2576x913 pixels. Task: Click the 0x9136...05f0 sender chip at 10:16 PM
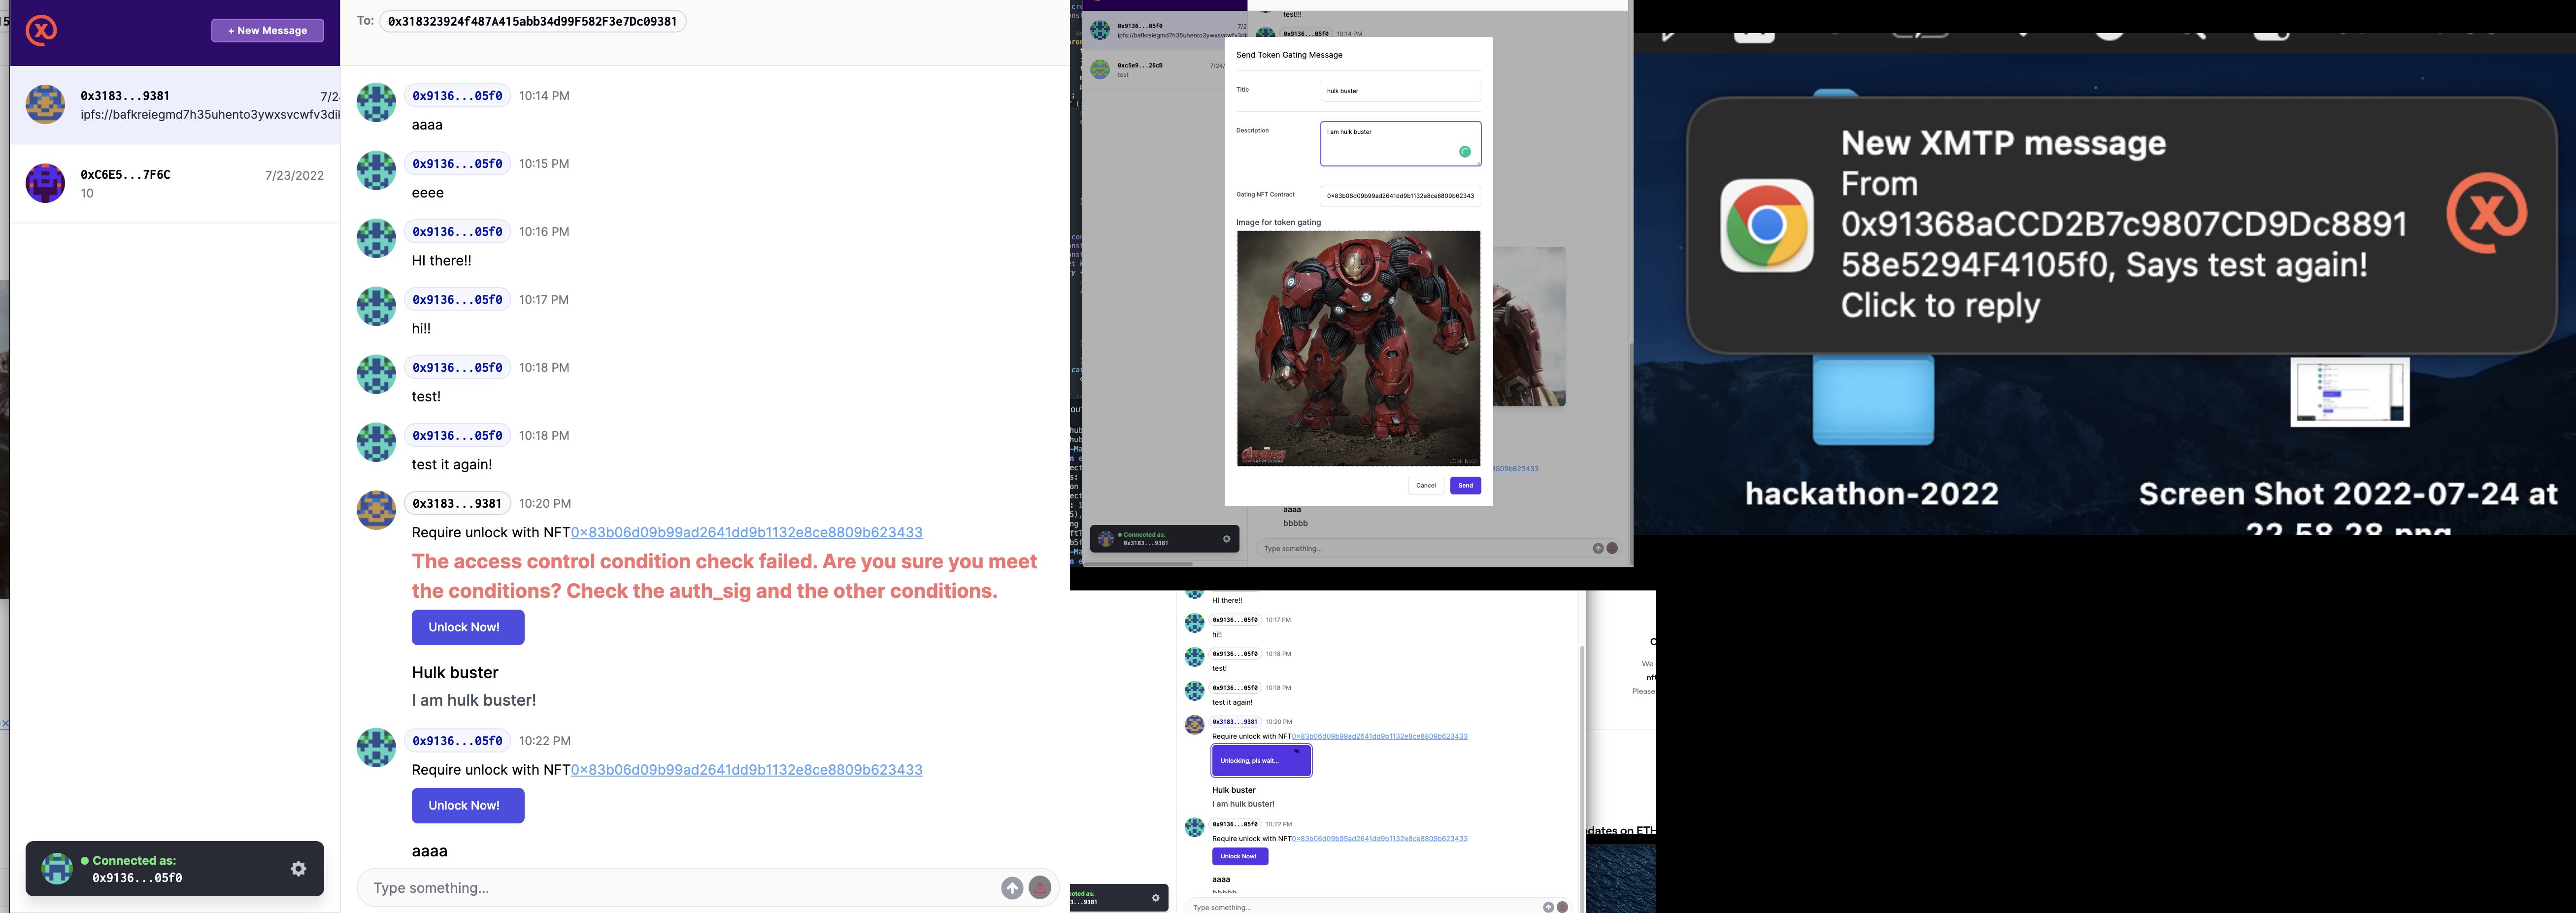coord(457,232)
